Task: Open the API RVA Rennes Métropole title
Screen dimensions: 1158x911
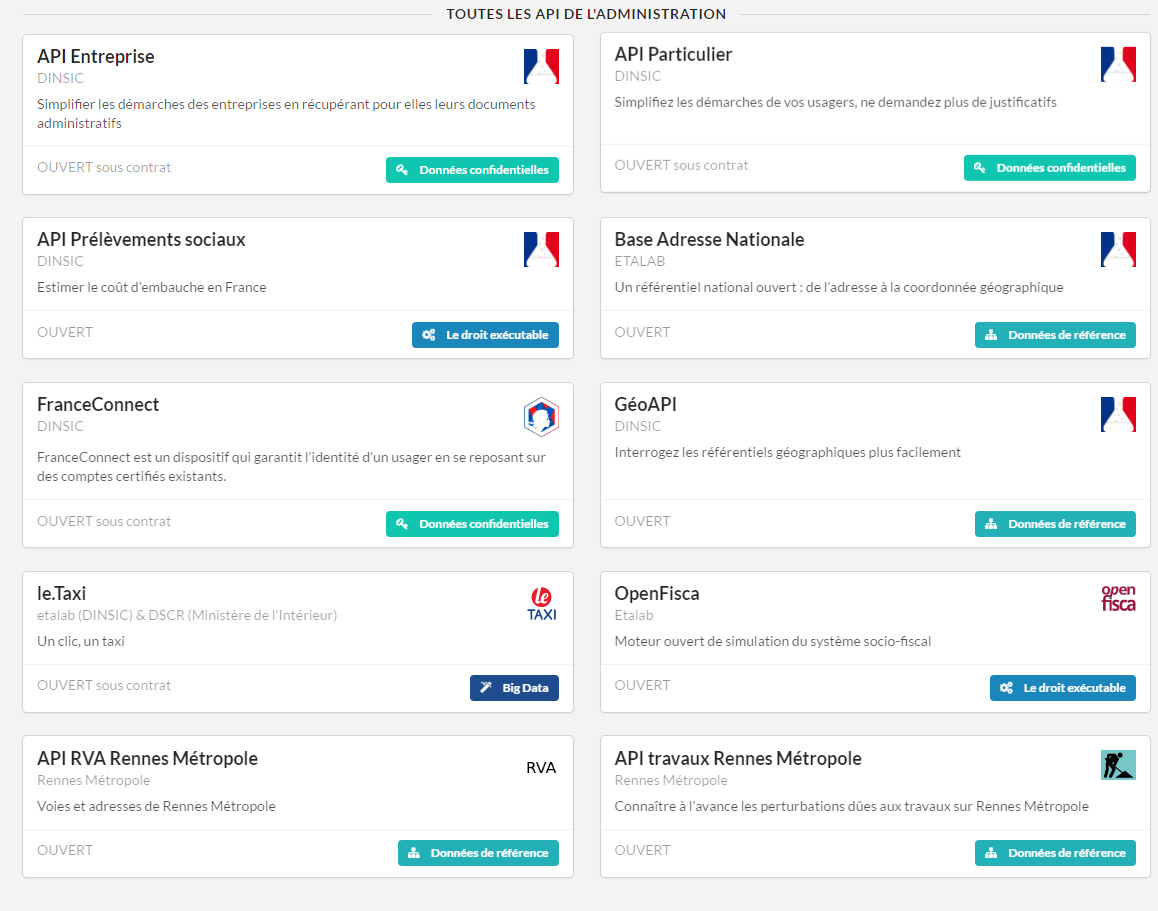Action: coord(148,759)
